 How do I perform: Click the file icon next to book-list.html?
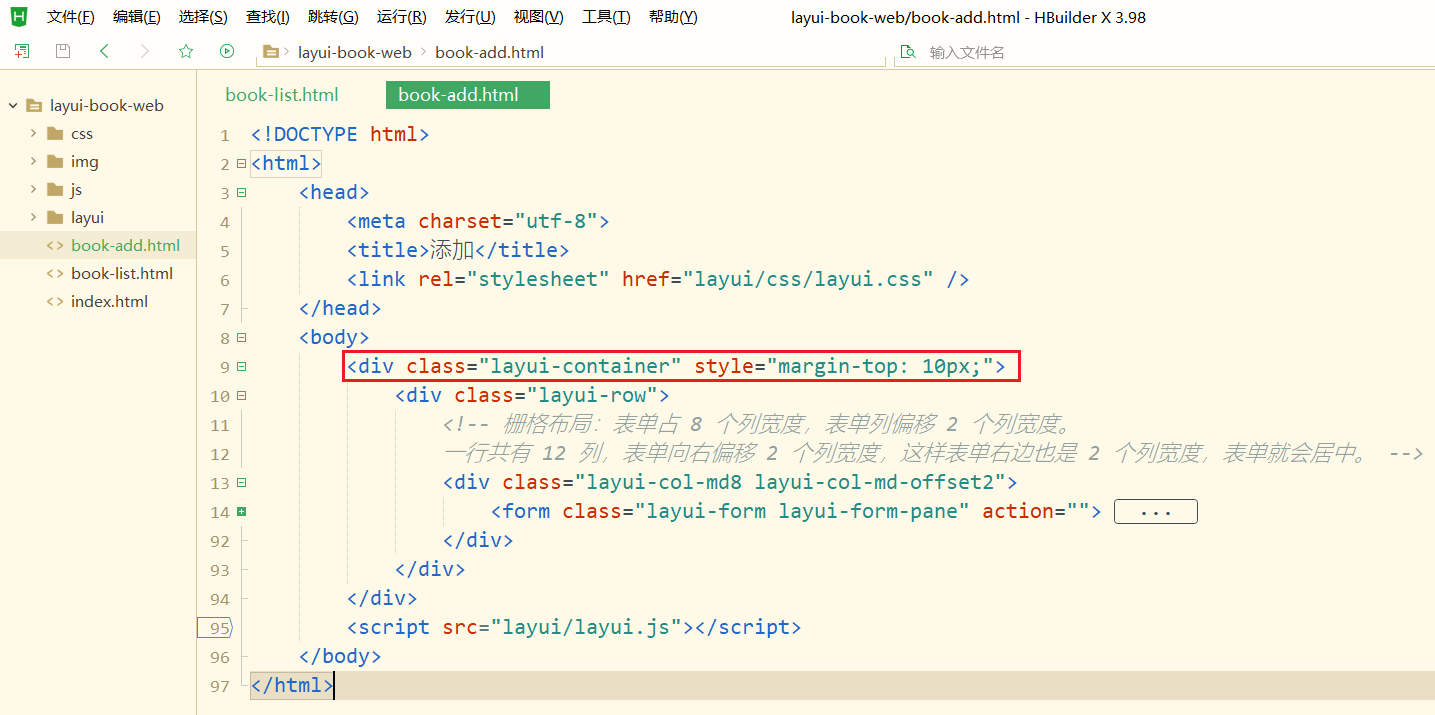click(55, 273)
